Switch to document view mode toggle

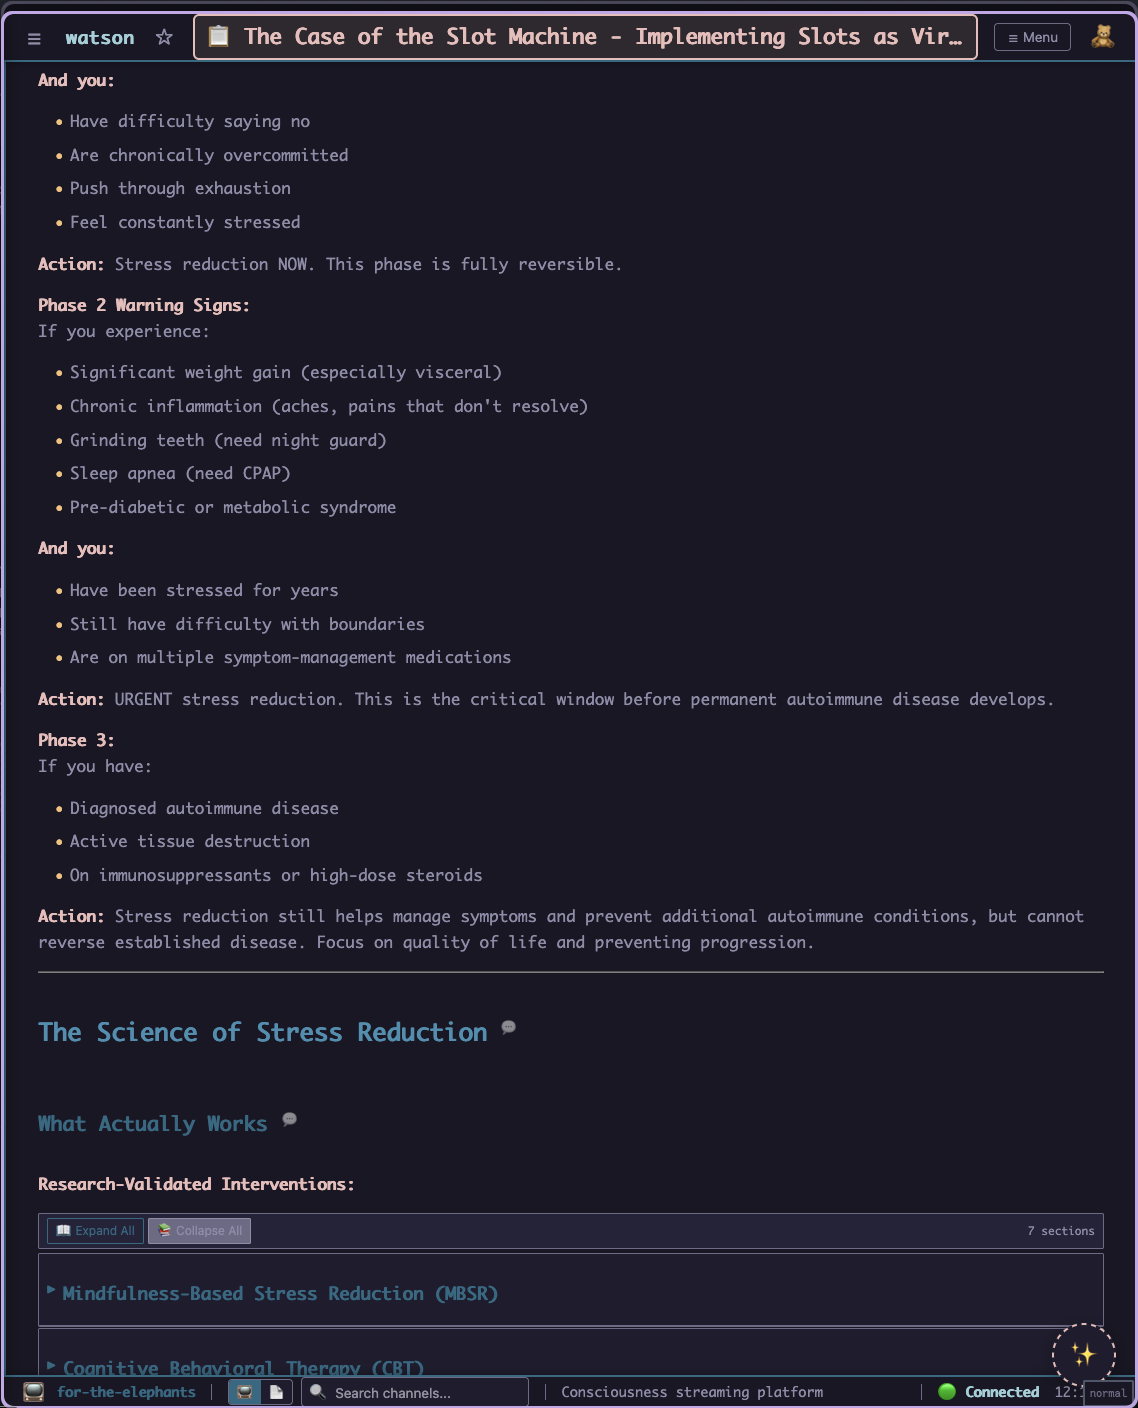pyautogui.click(x=276, y=1392)
